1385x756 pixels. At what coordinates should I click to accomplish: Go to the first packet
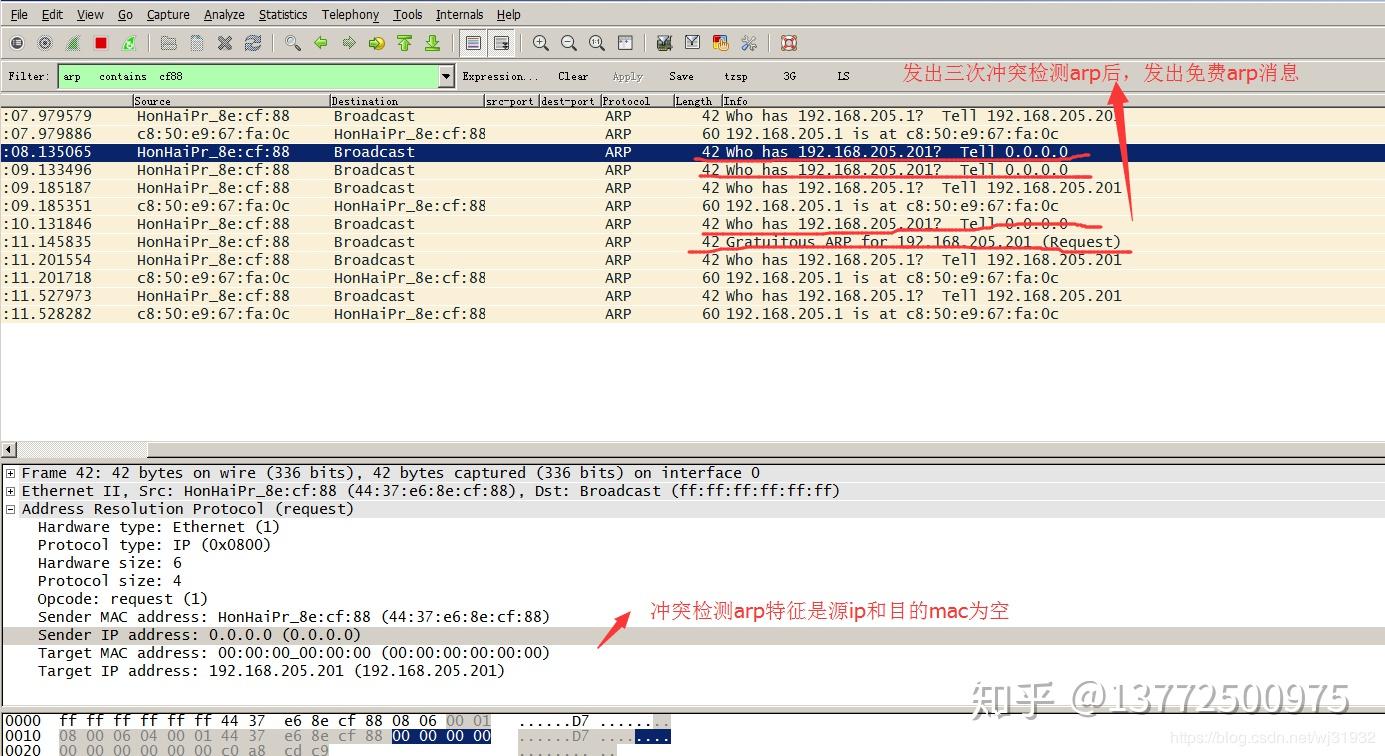(404, 43)
